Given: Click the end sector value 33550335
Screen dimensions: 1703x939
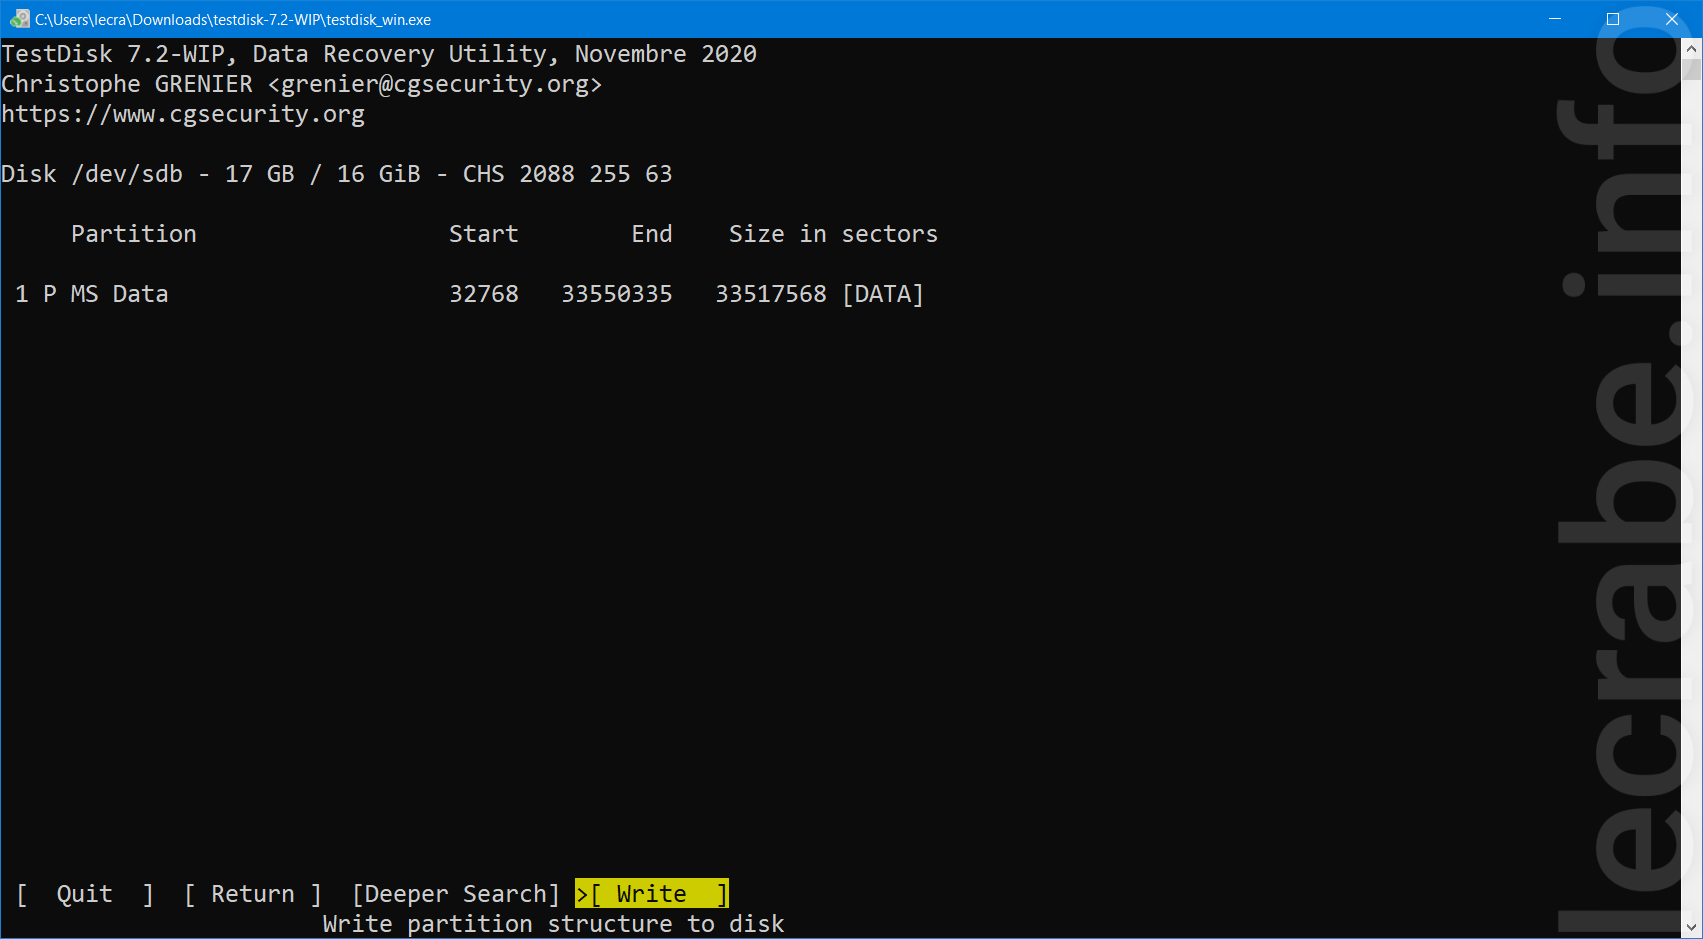Looking at the screenshot, I should coord(617,294).
